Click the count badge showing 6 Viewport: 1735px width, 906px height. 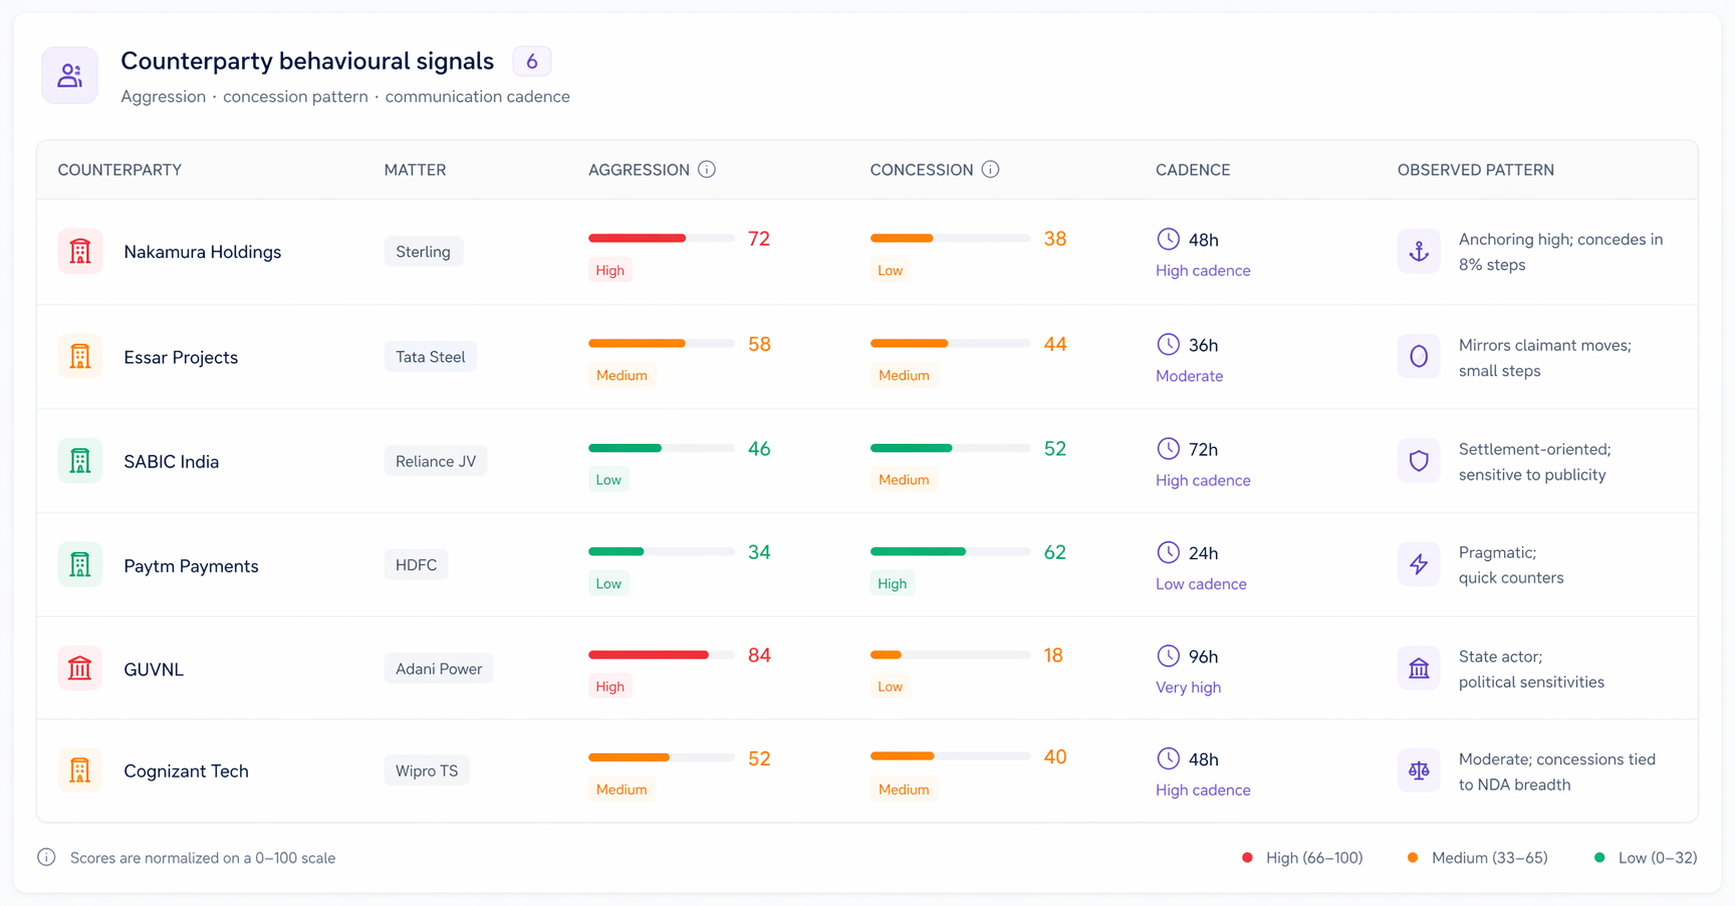532,61
